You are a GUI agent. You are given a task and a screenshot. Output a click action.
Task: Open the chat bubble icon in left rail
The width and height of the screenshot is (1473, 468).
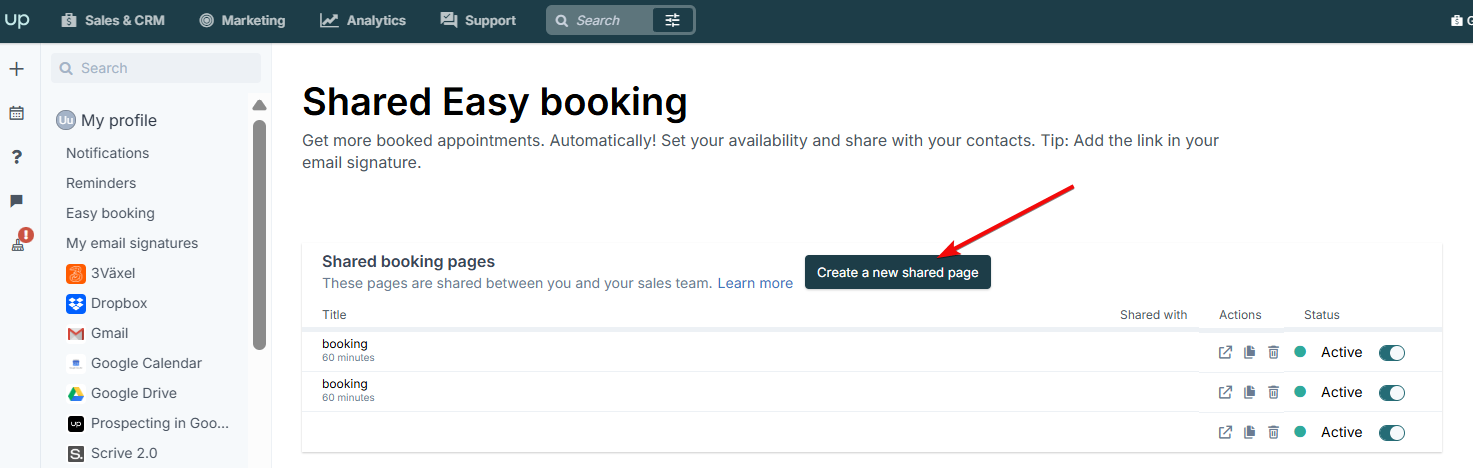(16, 201)
